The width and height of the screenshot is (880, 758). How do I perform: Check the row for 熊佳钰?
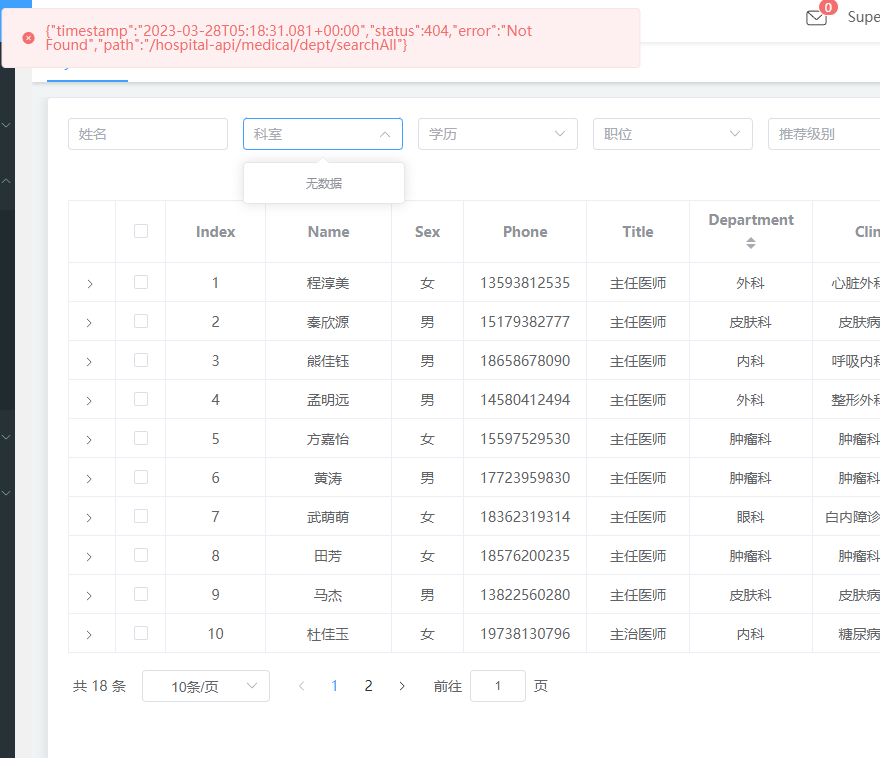(x=141, y=360)
